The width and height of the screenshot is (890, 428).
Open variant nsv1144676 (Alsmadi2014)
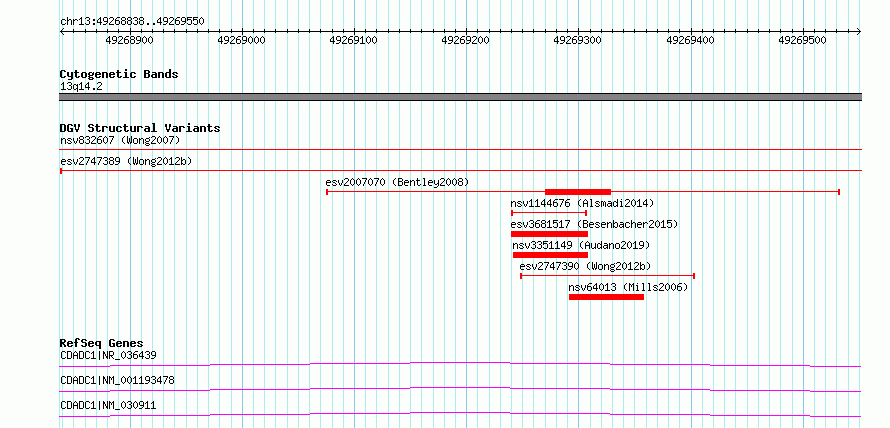582,203
